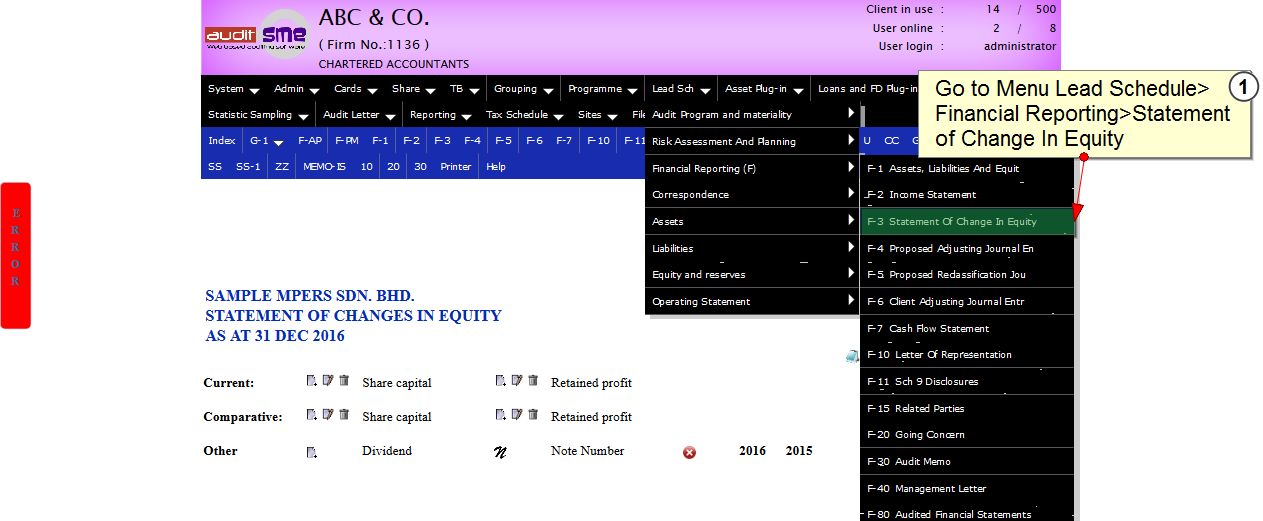Click edit icon for Current Share capital
Viewport: 1263px width, 521px height.
[x=327, y=381]
